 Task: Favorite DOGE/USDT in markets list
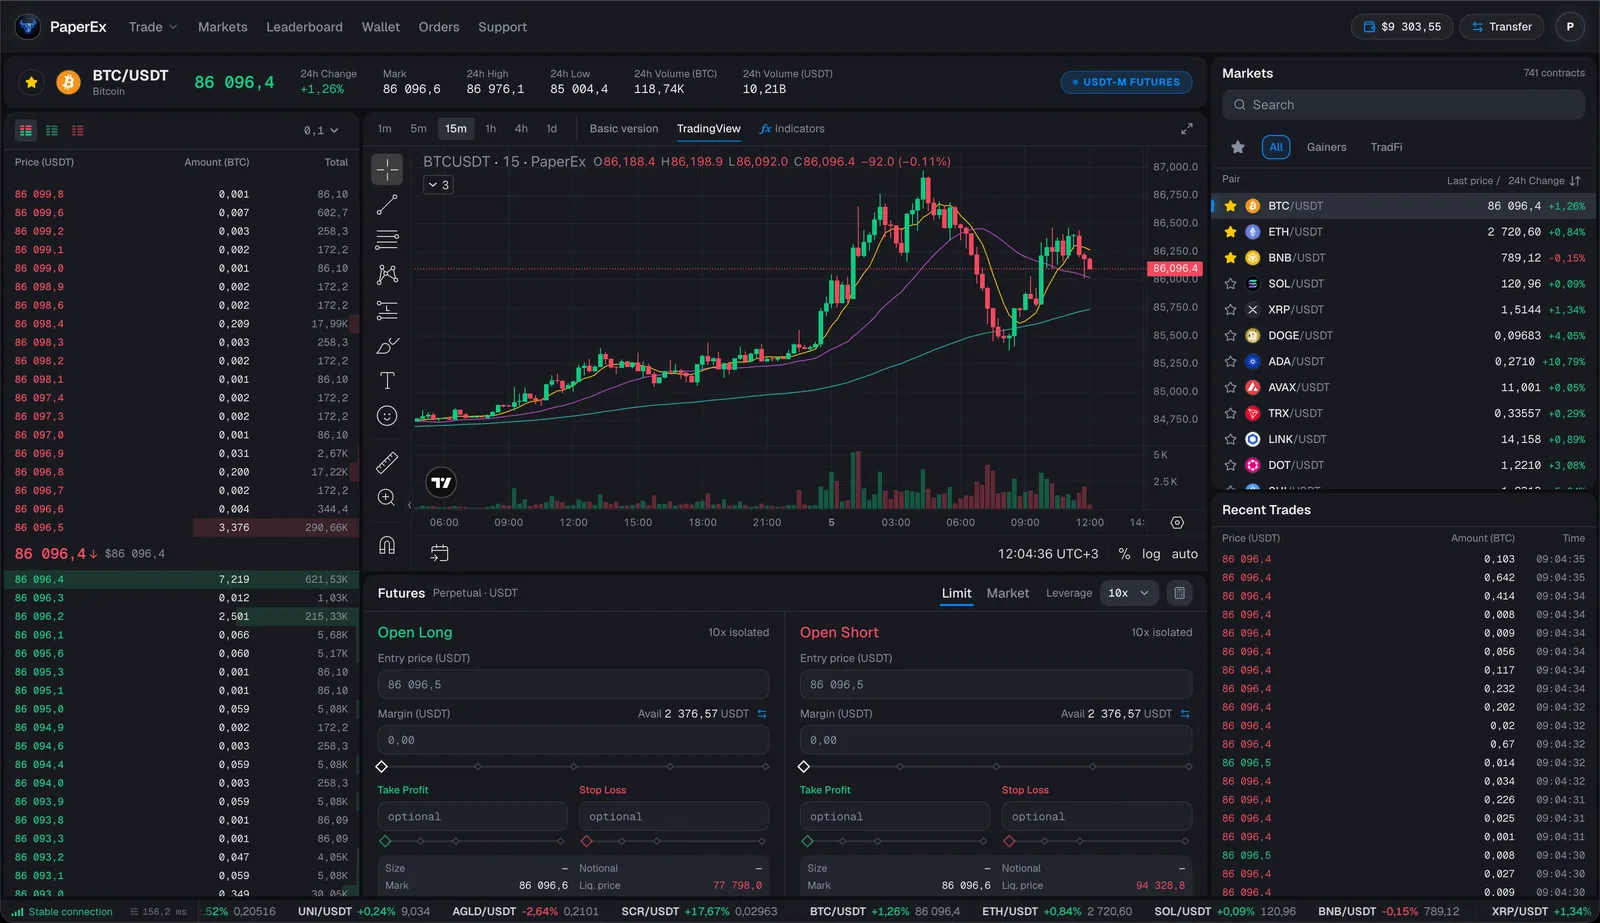coord(1231,336)
